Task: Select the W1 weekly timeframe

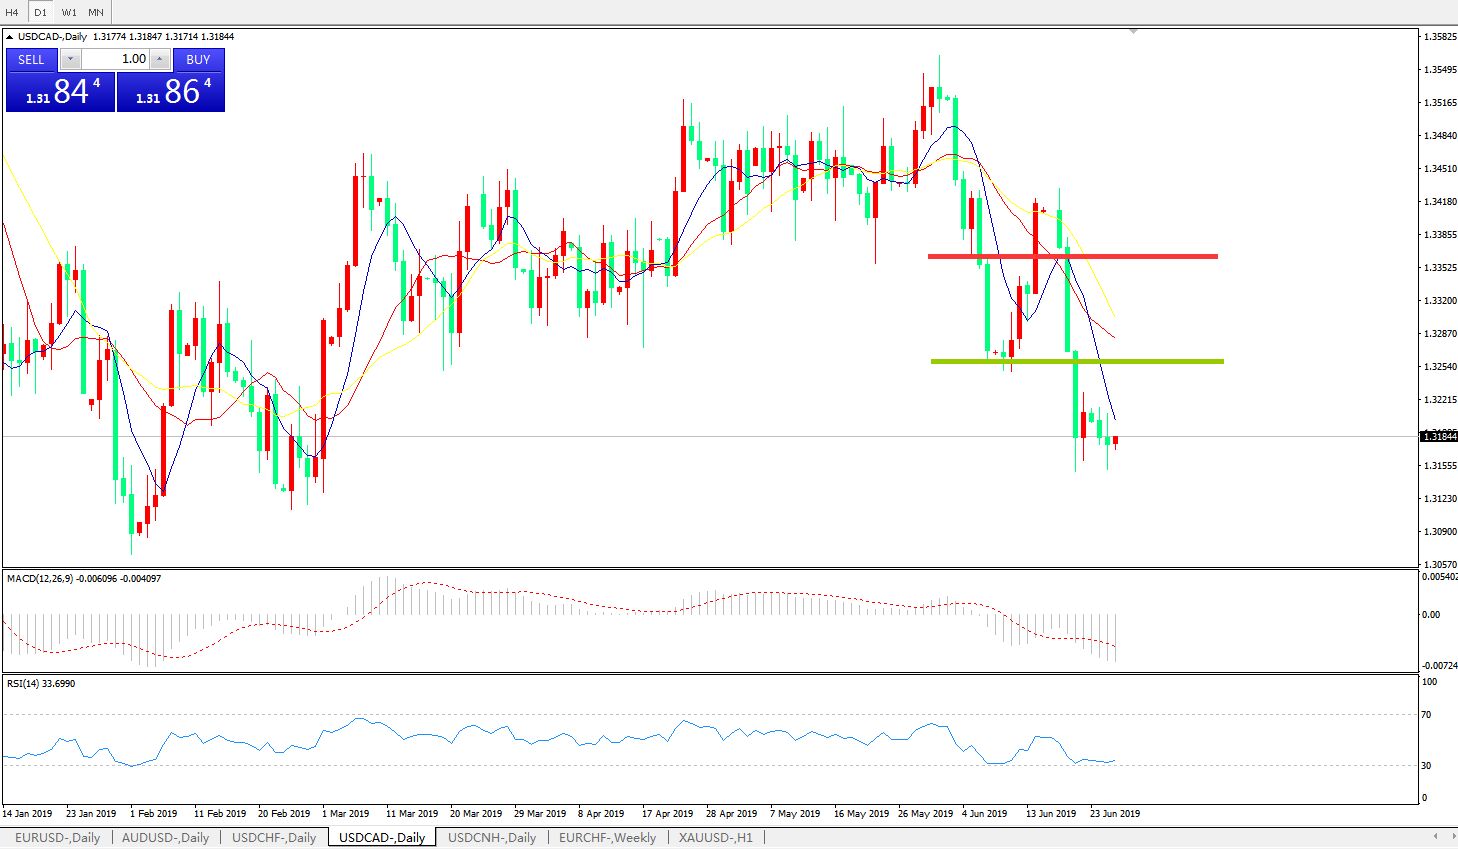Action: tap(69, 13)
